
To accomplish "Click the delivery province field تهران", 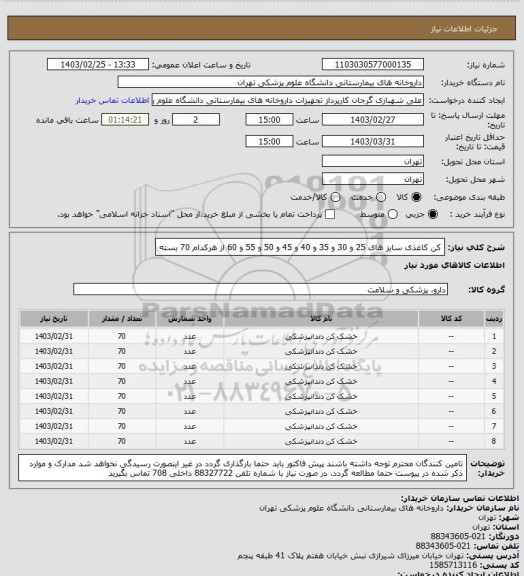I will tap(373, 161).
